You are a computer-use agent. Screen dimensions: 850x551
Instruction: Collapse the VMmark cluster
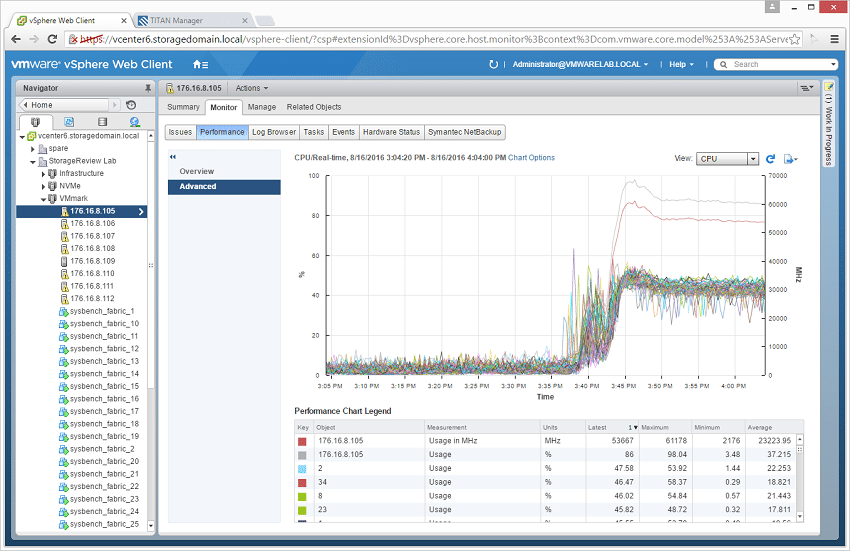pos(43,199)
